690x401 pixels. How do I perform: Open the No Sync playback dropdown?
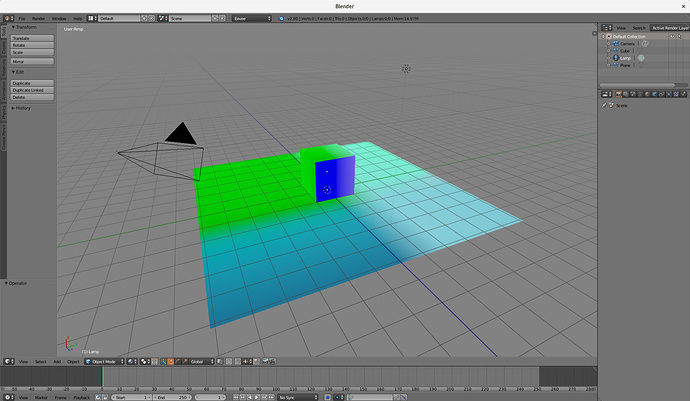click(298, 397)
